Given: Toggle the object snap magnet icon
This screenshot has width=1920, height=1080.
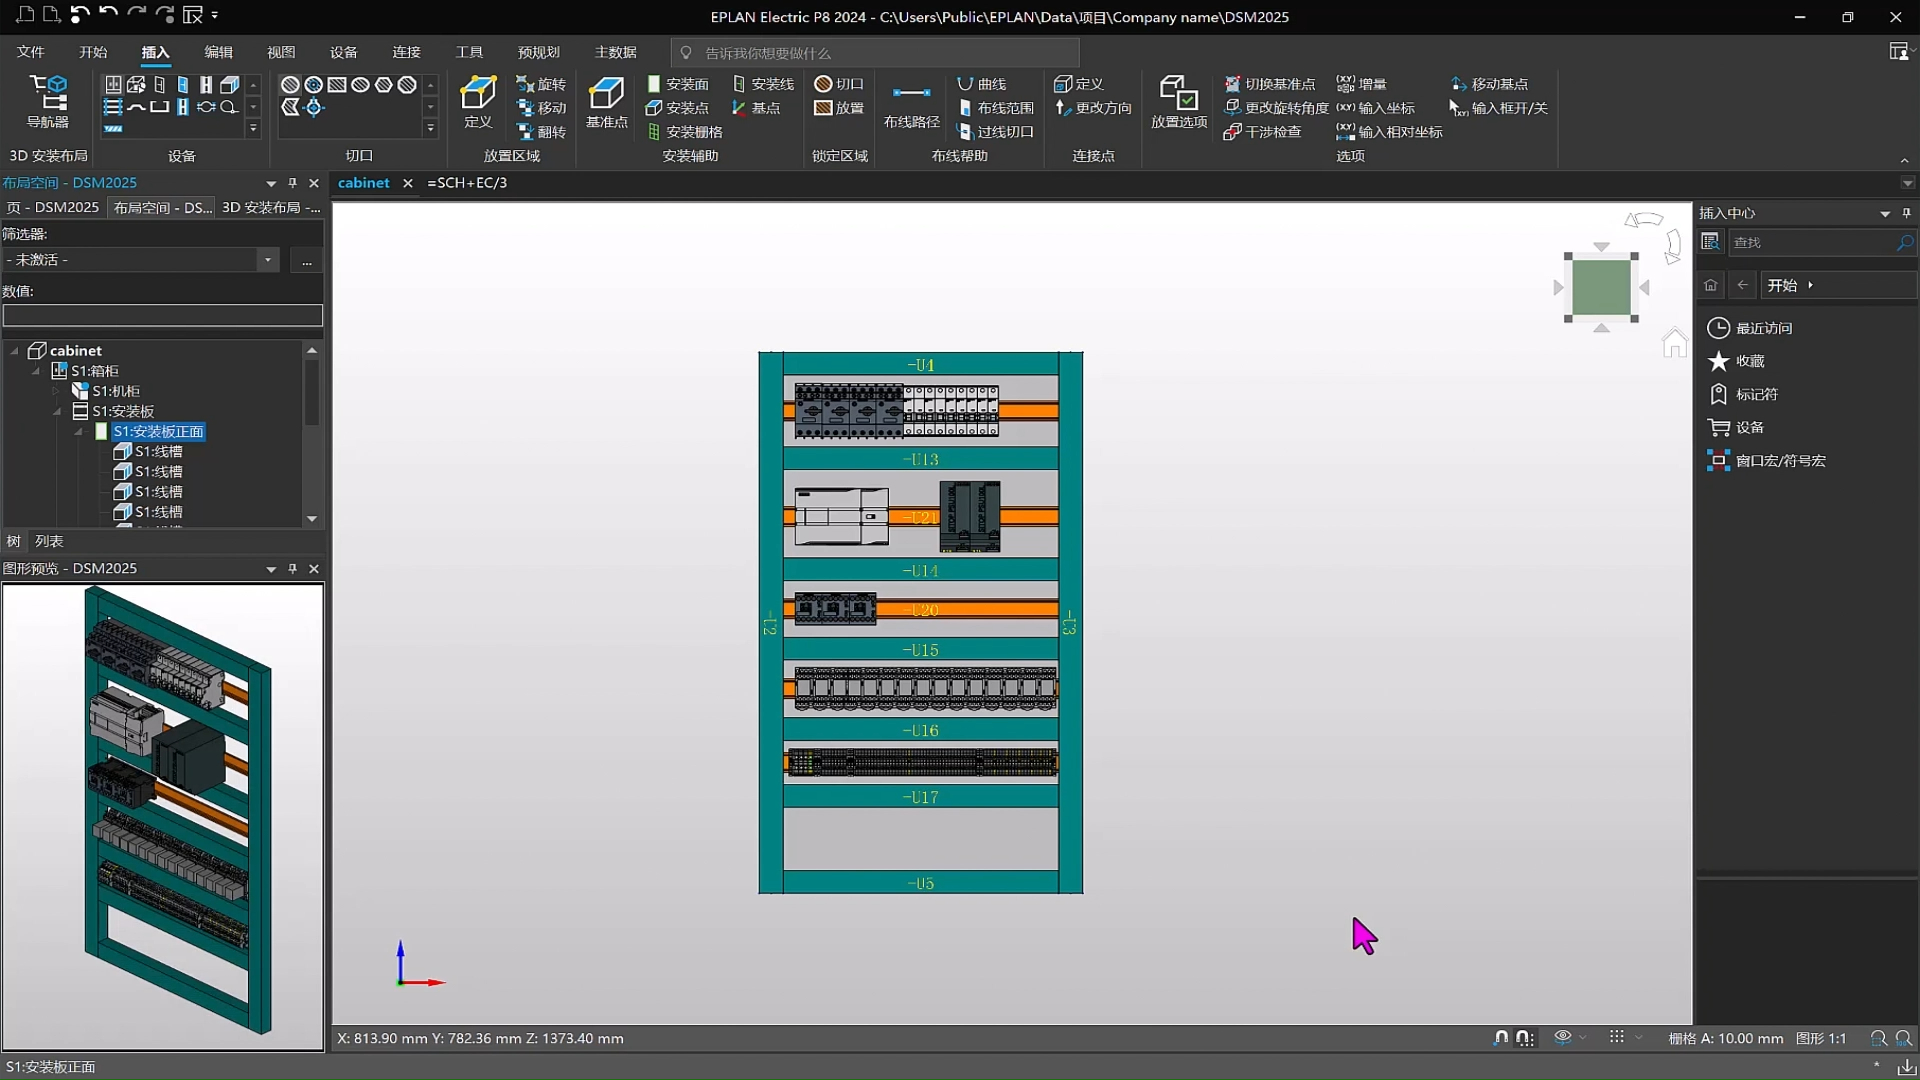Looking at the screenshot, I should tap(1500, 1038).
